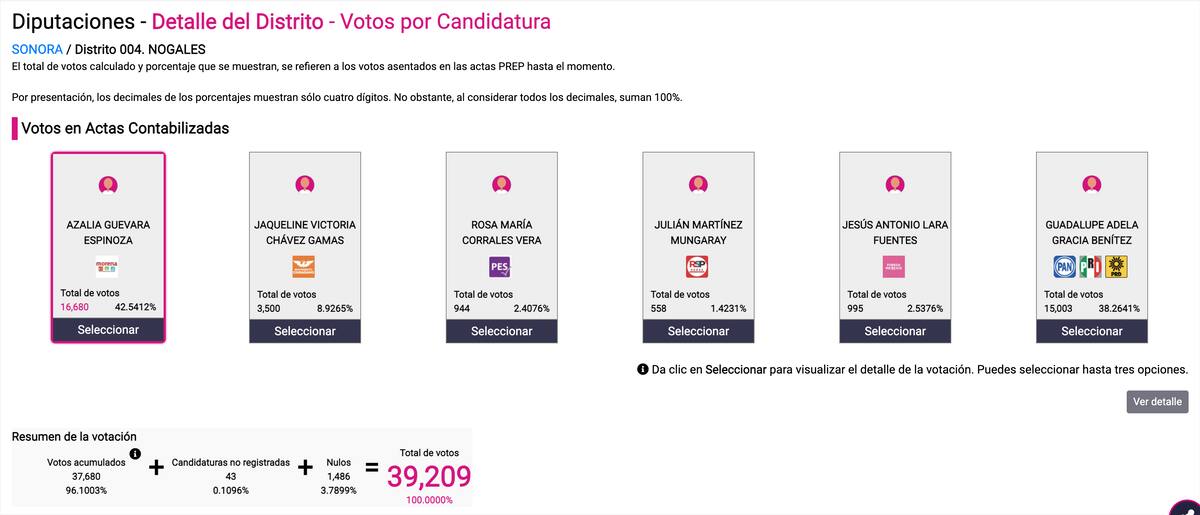Select Julián Martínez Mungaray candidate

pos(698,331)
